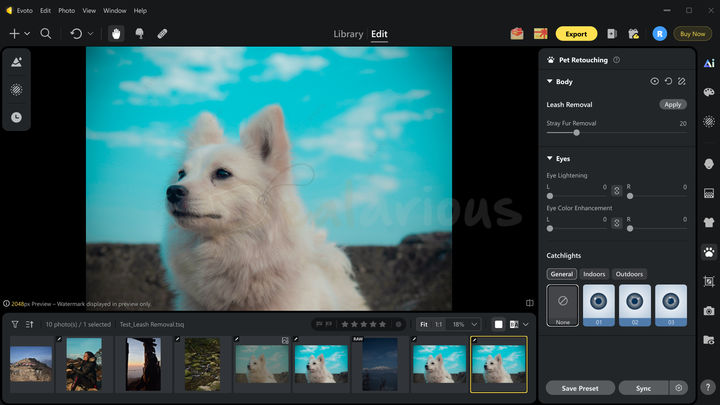
Task: Choose catchlight preset 03
Action: coord(671,305)
